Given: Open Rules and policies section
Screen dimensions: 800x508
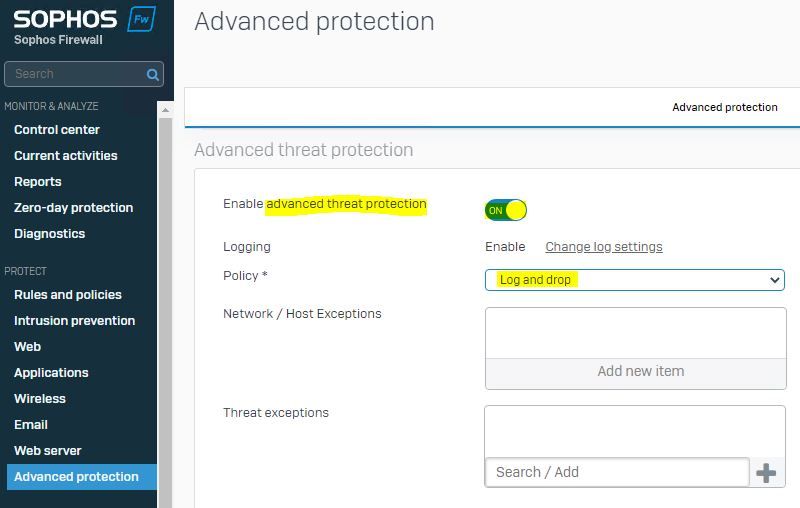Looking at the screenshot, I should (x=68, y=295).
